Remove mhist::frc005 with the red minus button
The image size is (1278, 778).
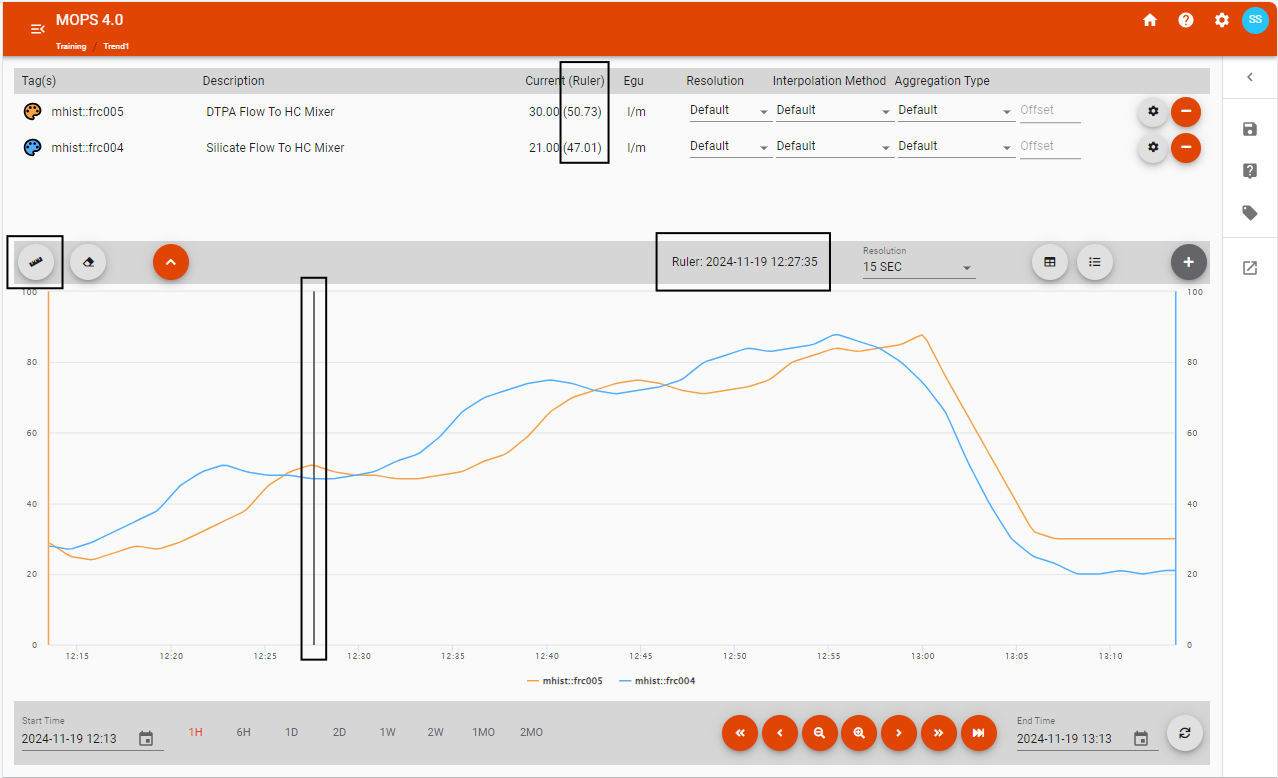click(x=1186, y=111)
